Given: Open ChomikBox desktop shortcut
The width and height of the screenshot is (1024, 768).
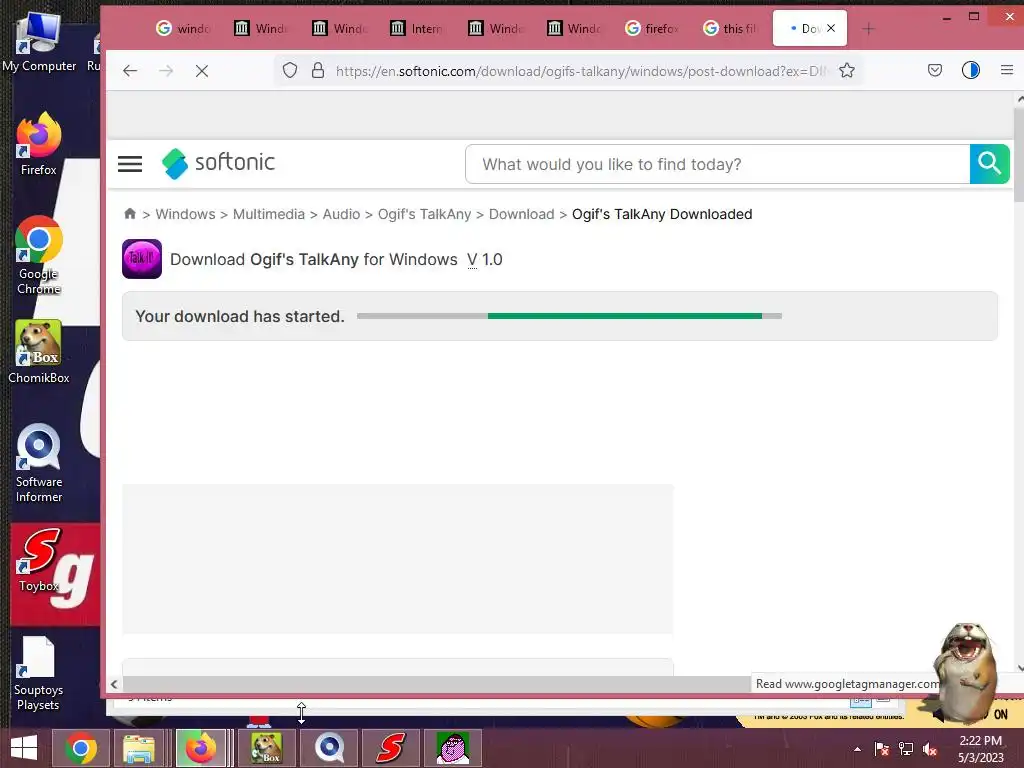Looking at the screenshot, I should click(39, 352).
